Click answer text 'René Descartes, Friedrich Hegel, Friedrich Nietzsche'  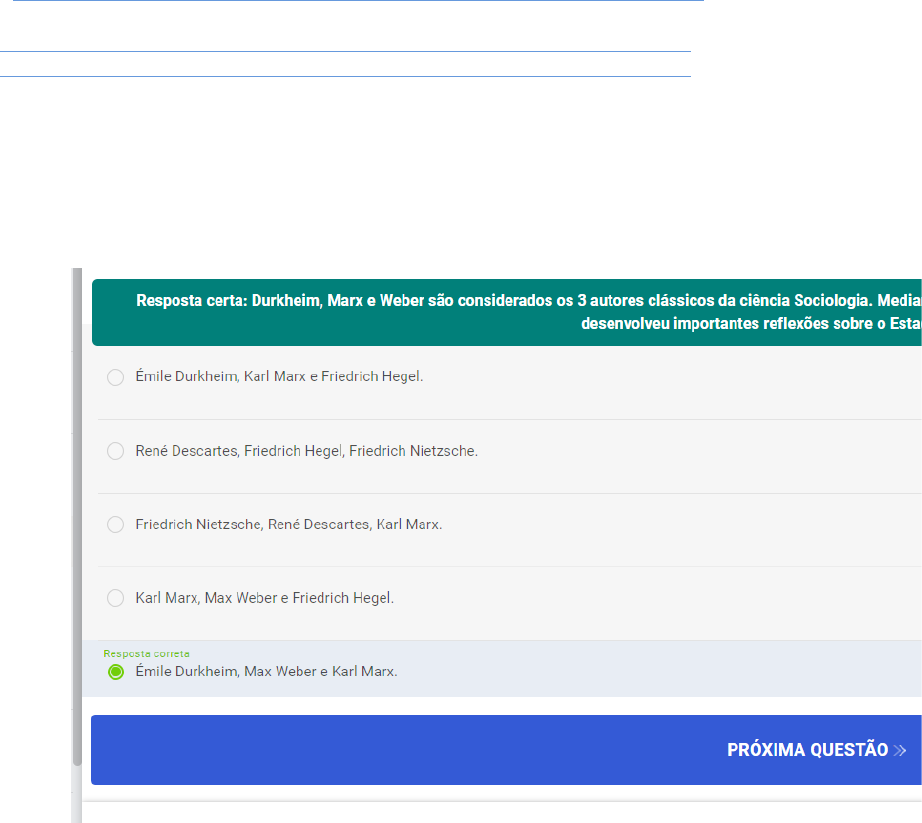[306, 451]
